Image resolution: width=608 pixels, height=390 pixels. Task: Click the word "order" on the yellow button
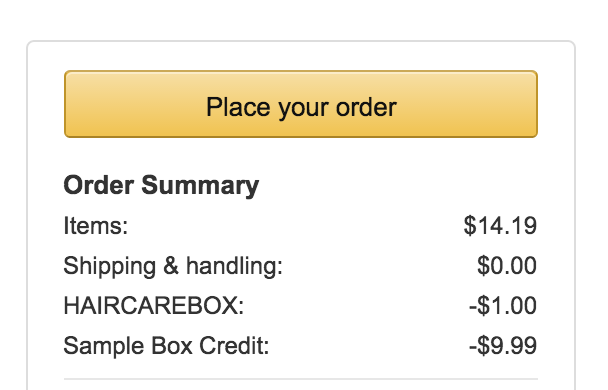click(366, 107)
